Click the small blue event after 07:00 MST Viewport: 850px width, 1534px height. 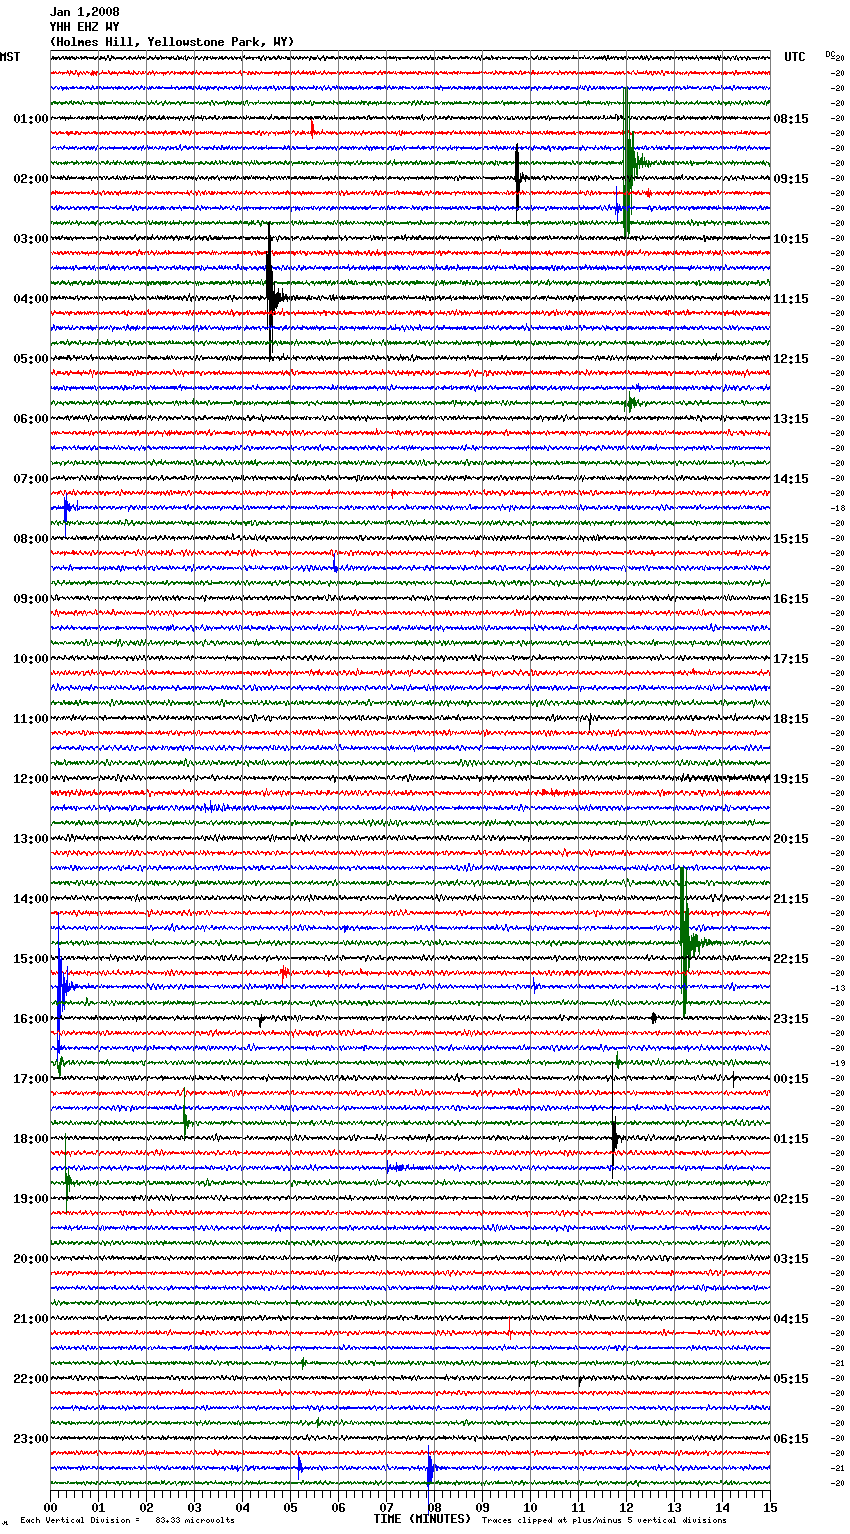pyautogui.click(x=67, y=508)
